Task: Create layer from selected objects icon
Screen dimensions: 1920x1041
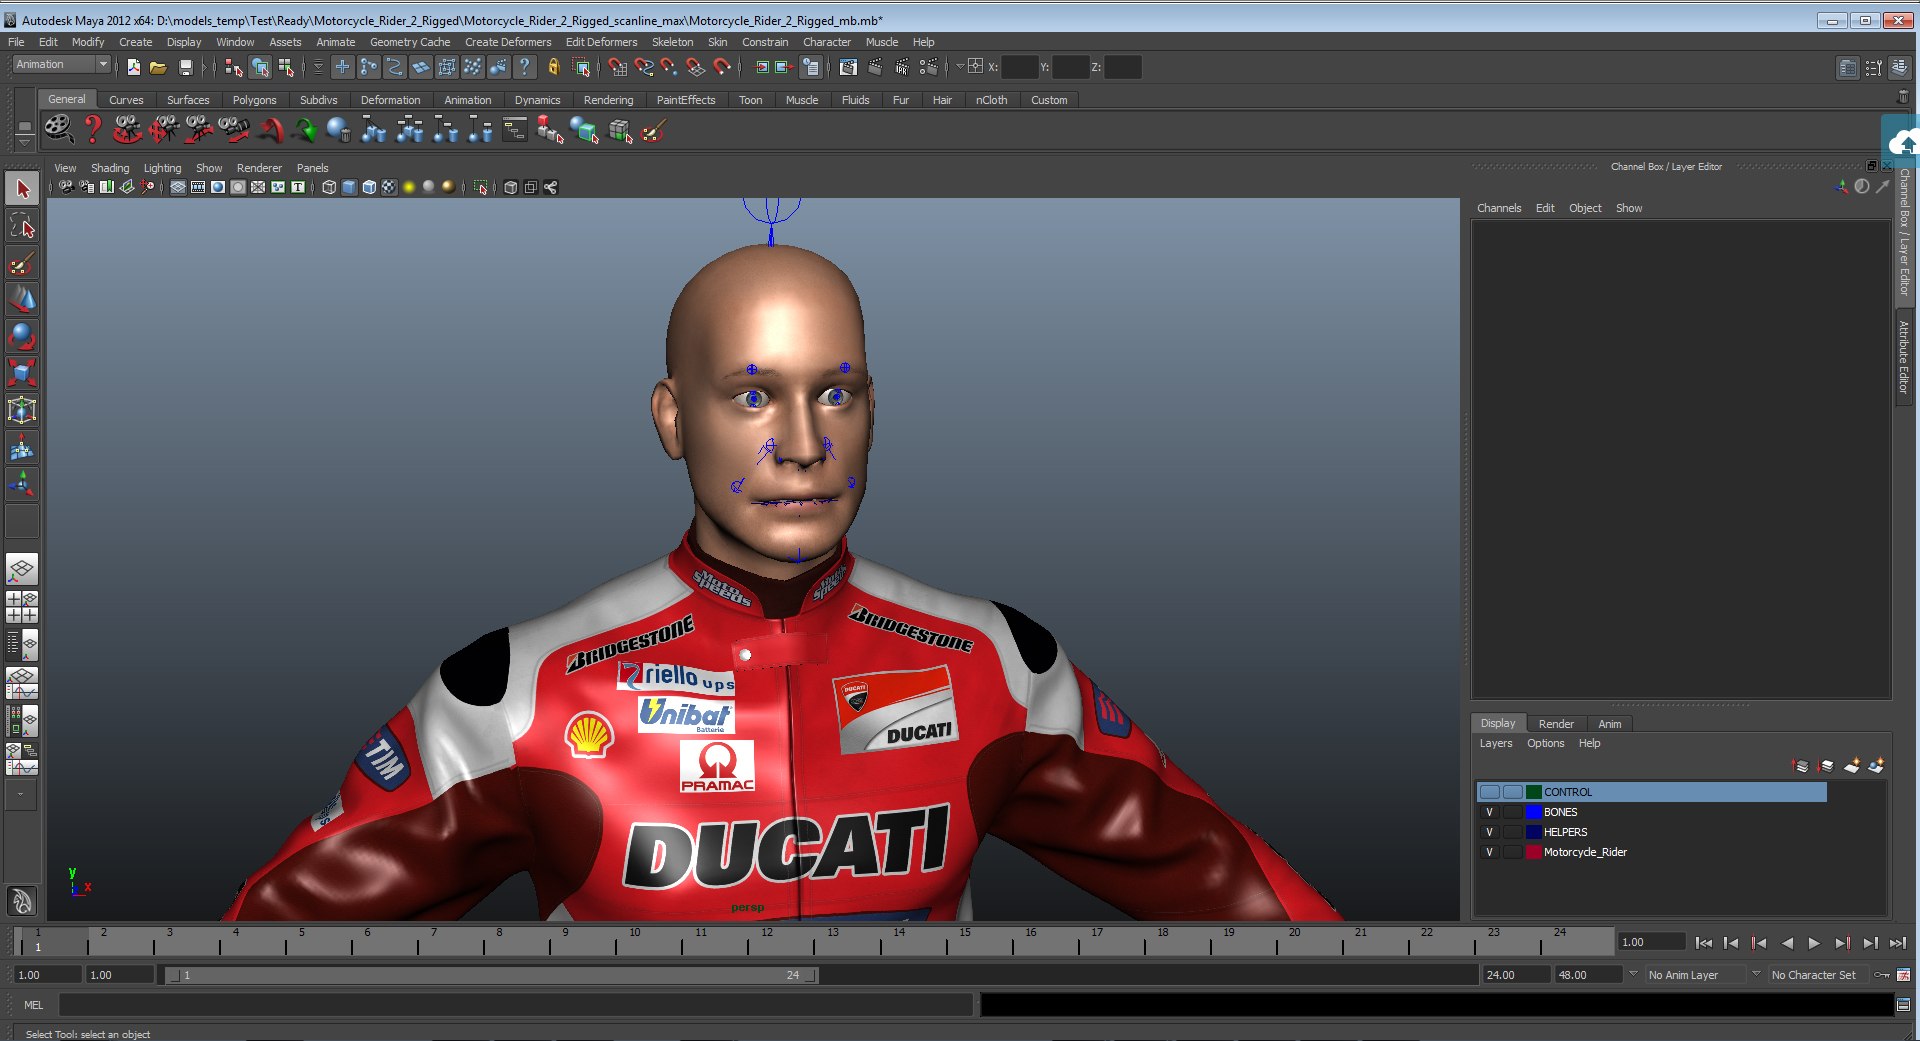Action: click(1876, 766)
